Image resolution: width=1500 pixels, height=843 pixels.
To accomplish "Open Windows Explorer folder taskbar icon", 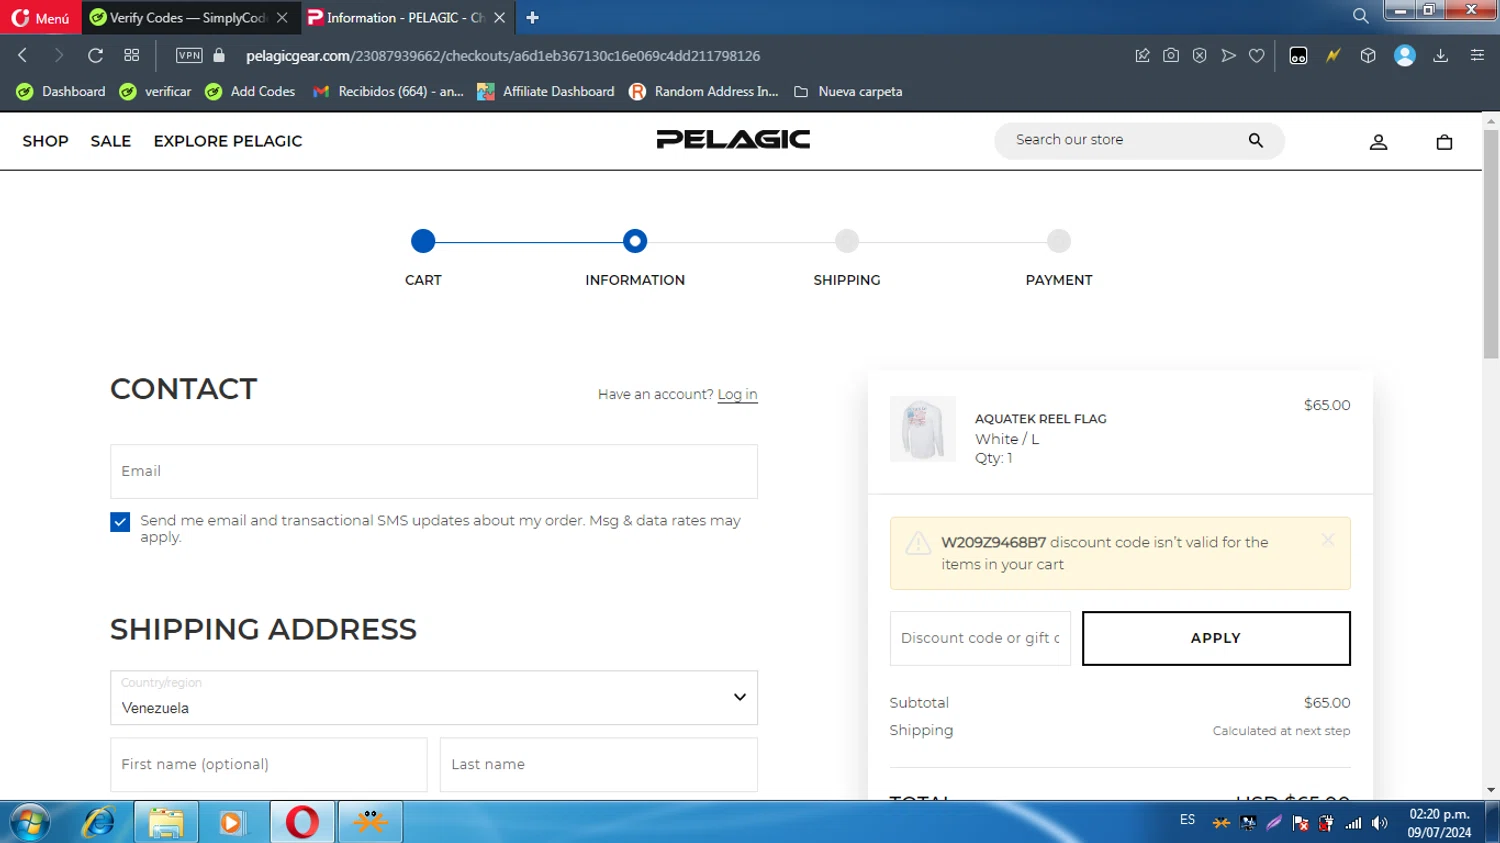I will pyautogui.click(x=166, y=822).
